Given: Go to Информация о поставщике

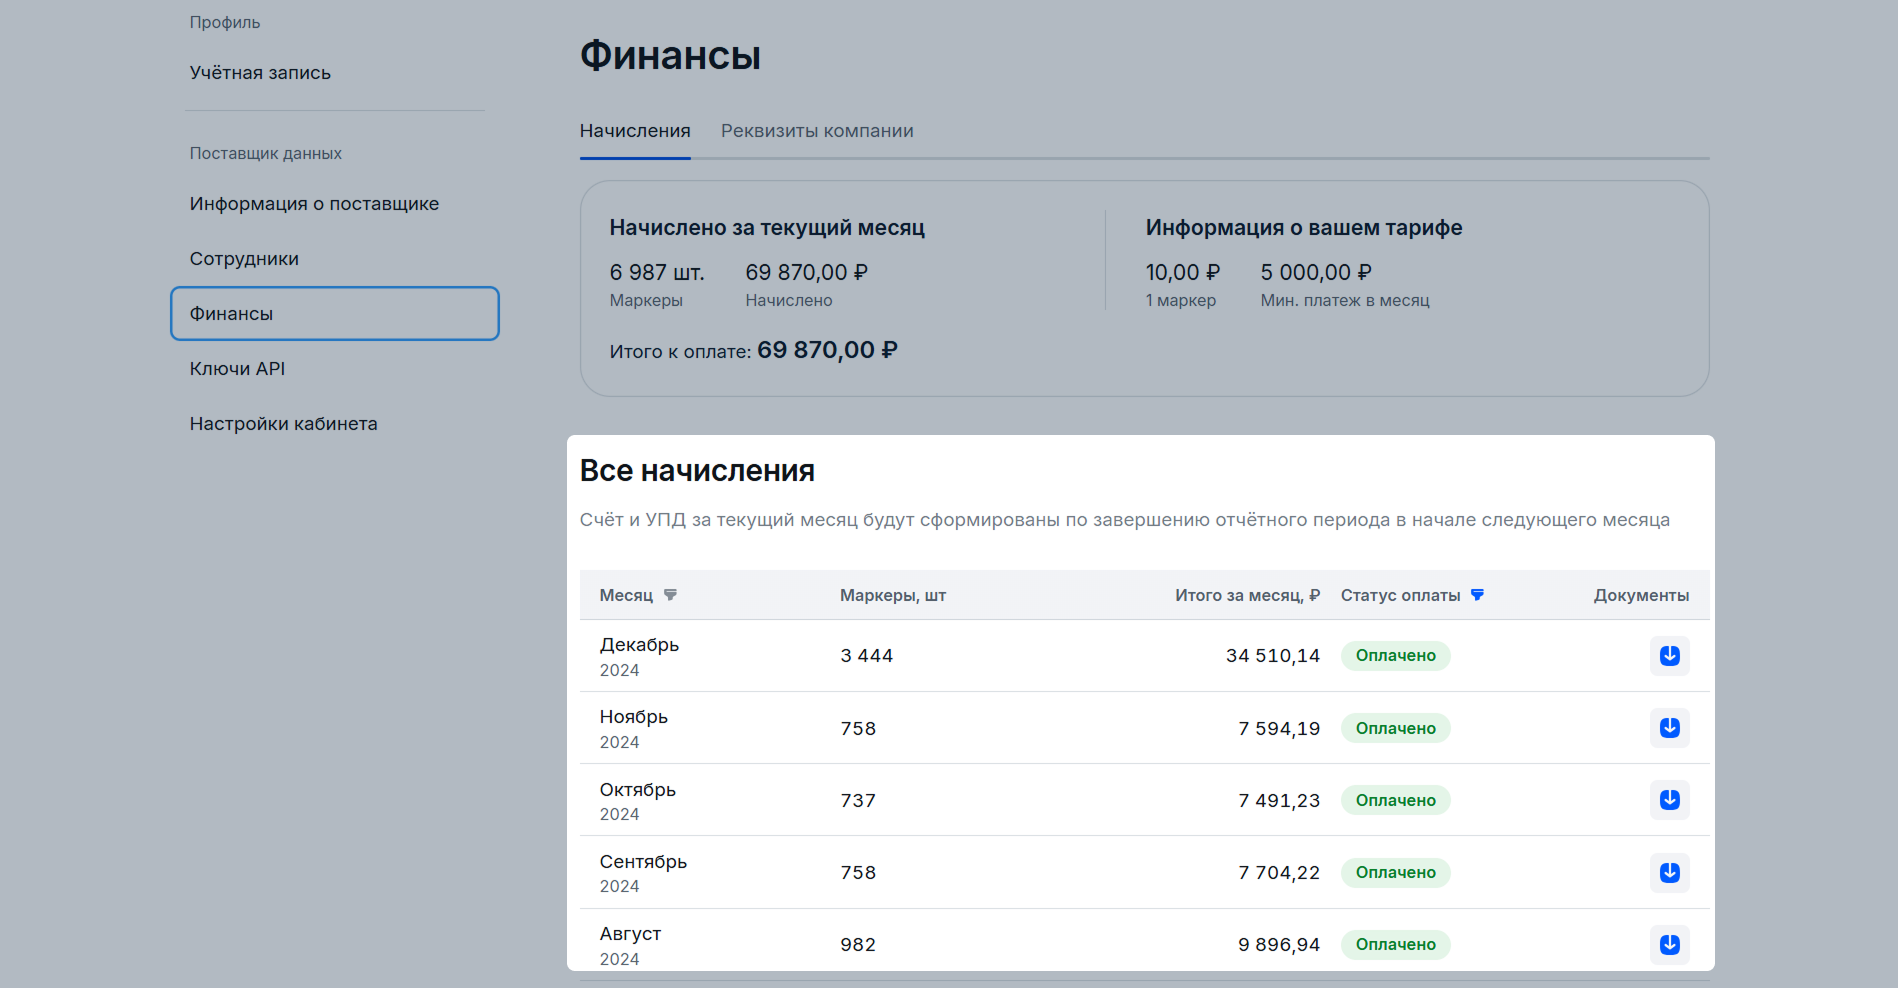Looking at the screenshot, I should [x=314, y=204].
